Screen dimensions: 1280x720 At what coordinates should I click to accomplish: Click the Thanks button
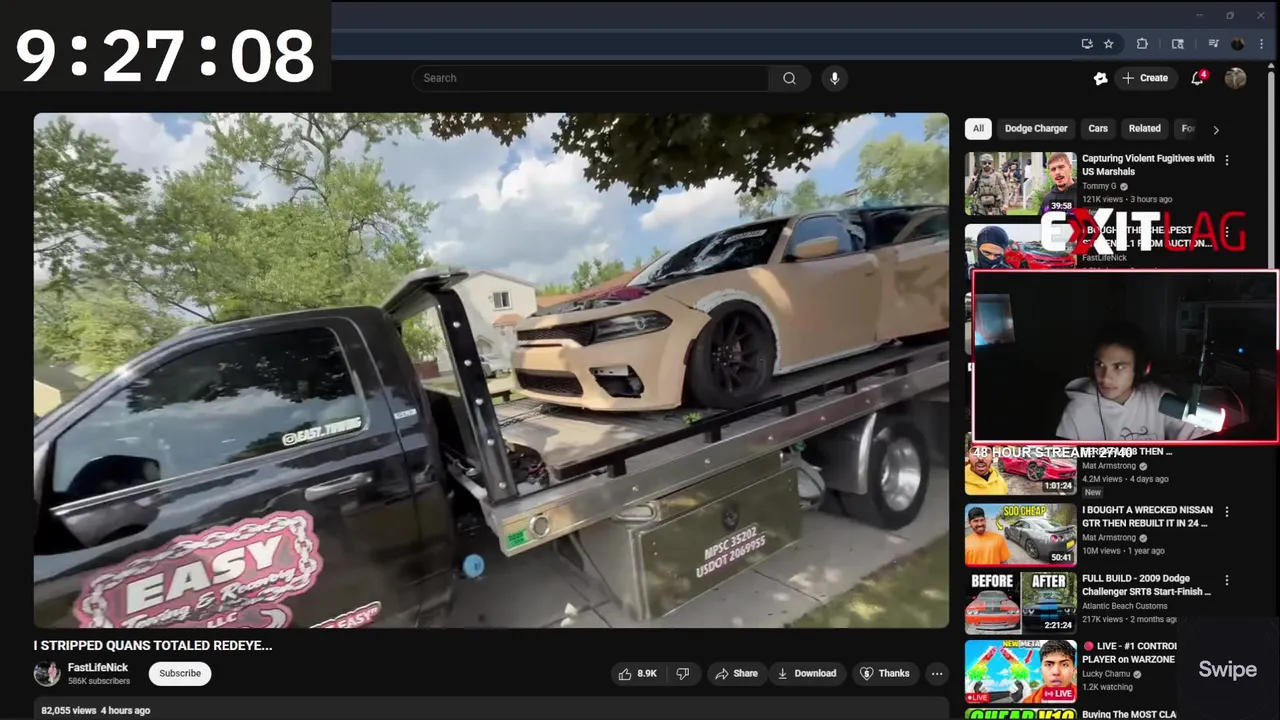tap(885, 673)
